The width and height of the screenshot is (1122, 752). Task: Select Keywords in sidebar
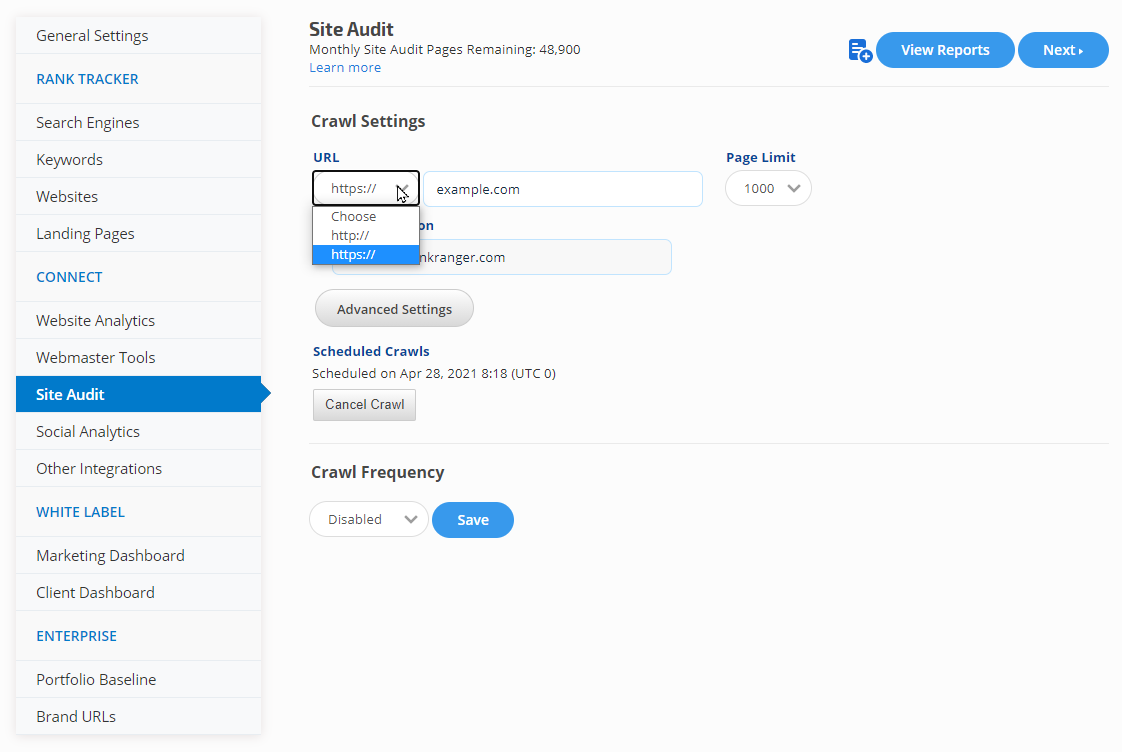(70, 159)
